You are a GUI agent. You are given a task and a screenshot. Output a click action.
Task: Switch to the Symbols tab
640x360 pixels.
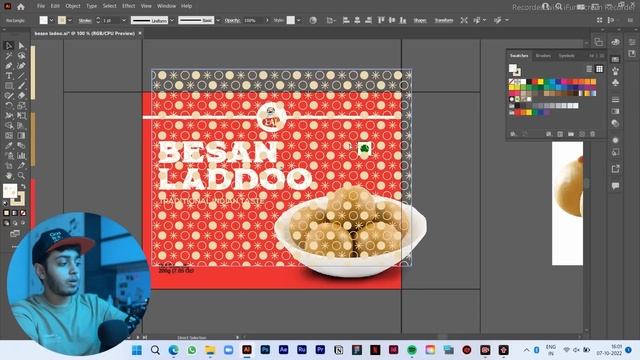567,56
